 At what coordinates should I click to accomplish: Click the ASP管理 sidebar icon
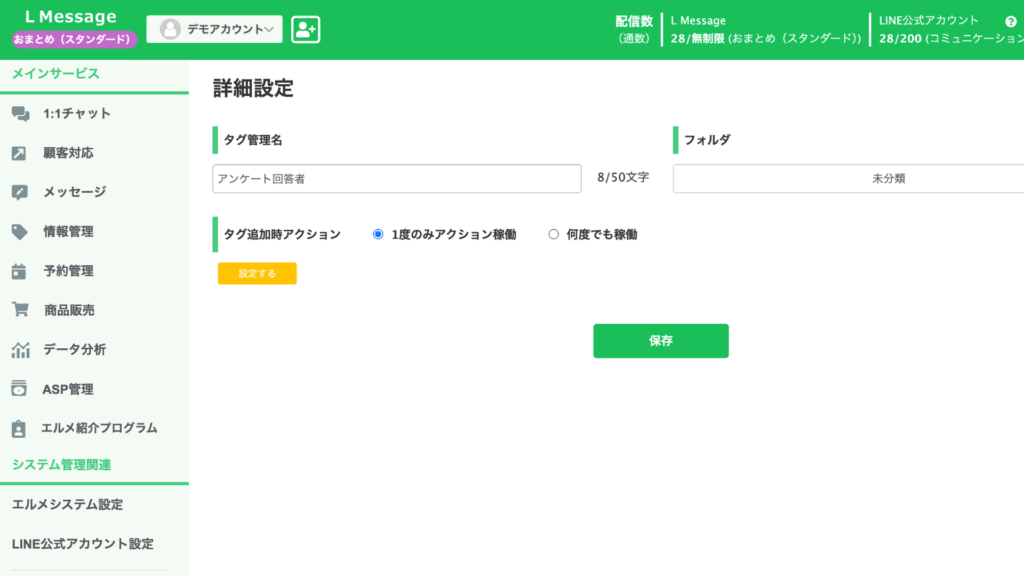(x=19, y=389)
